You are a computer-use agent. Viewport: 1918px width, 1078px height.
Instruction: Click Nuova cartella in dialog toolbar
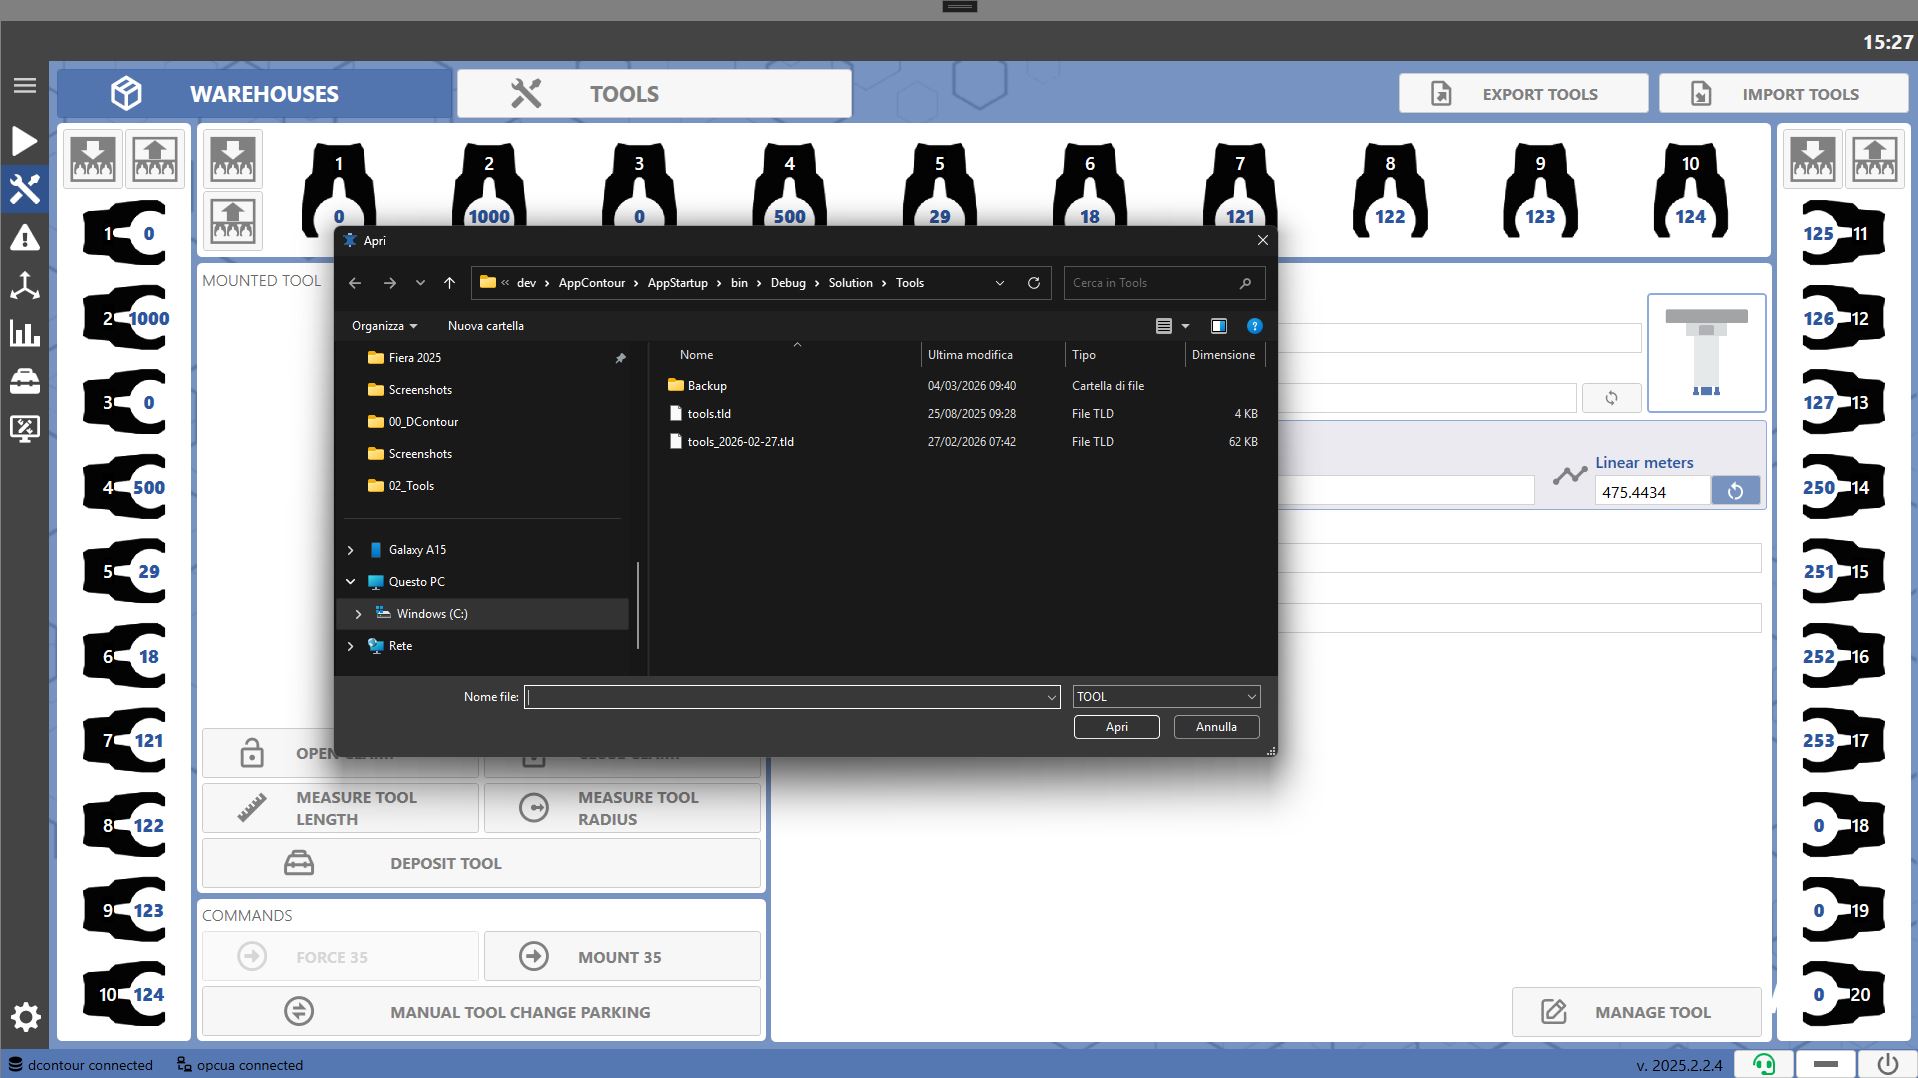(485, 326)
